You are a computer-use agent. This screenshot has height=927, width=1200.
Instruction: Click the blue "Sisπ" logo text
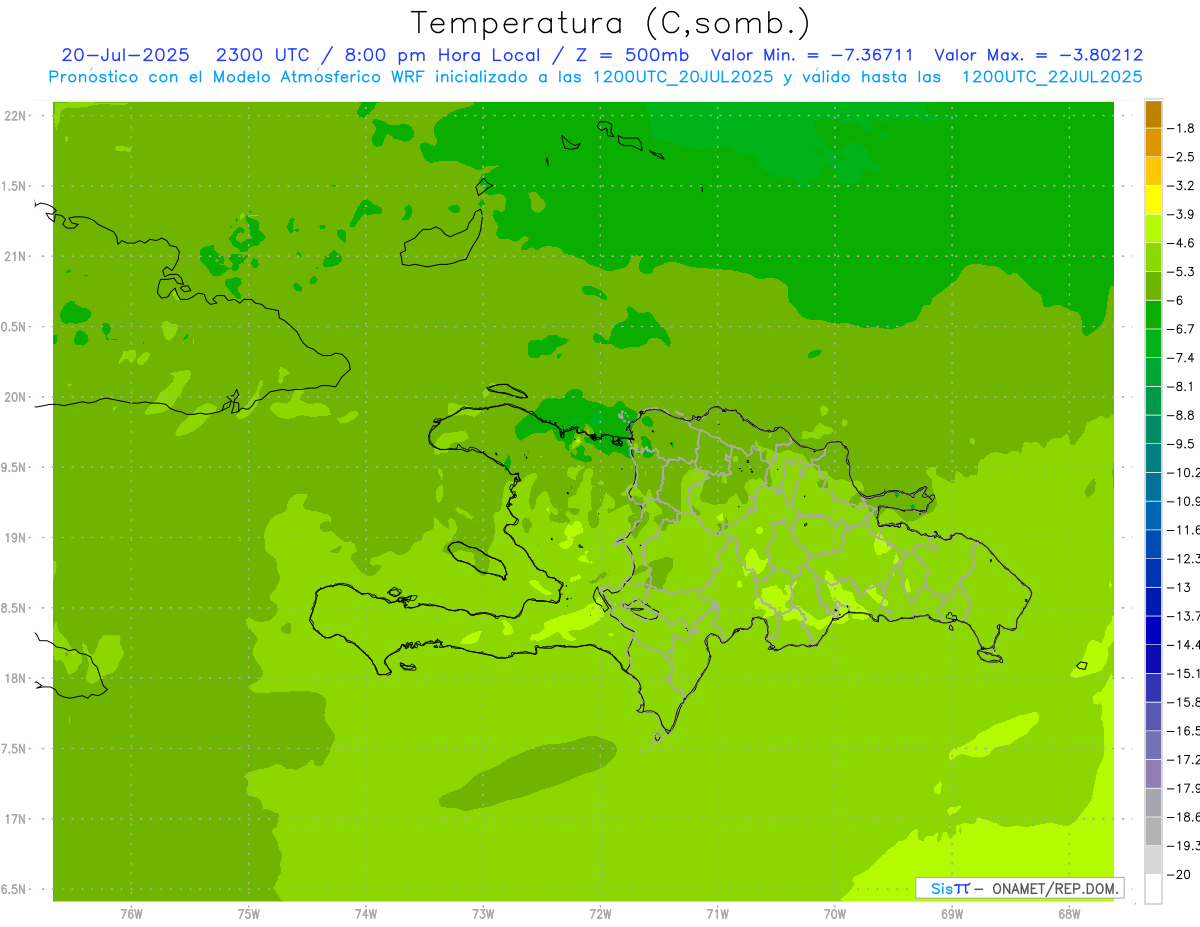949,888
